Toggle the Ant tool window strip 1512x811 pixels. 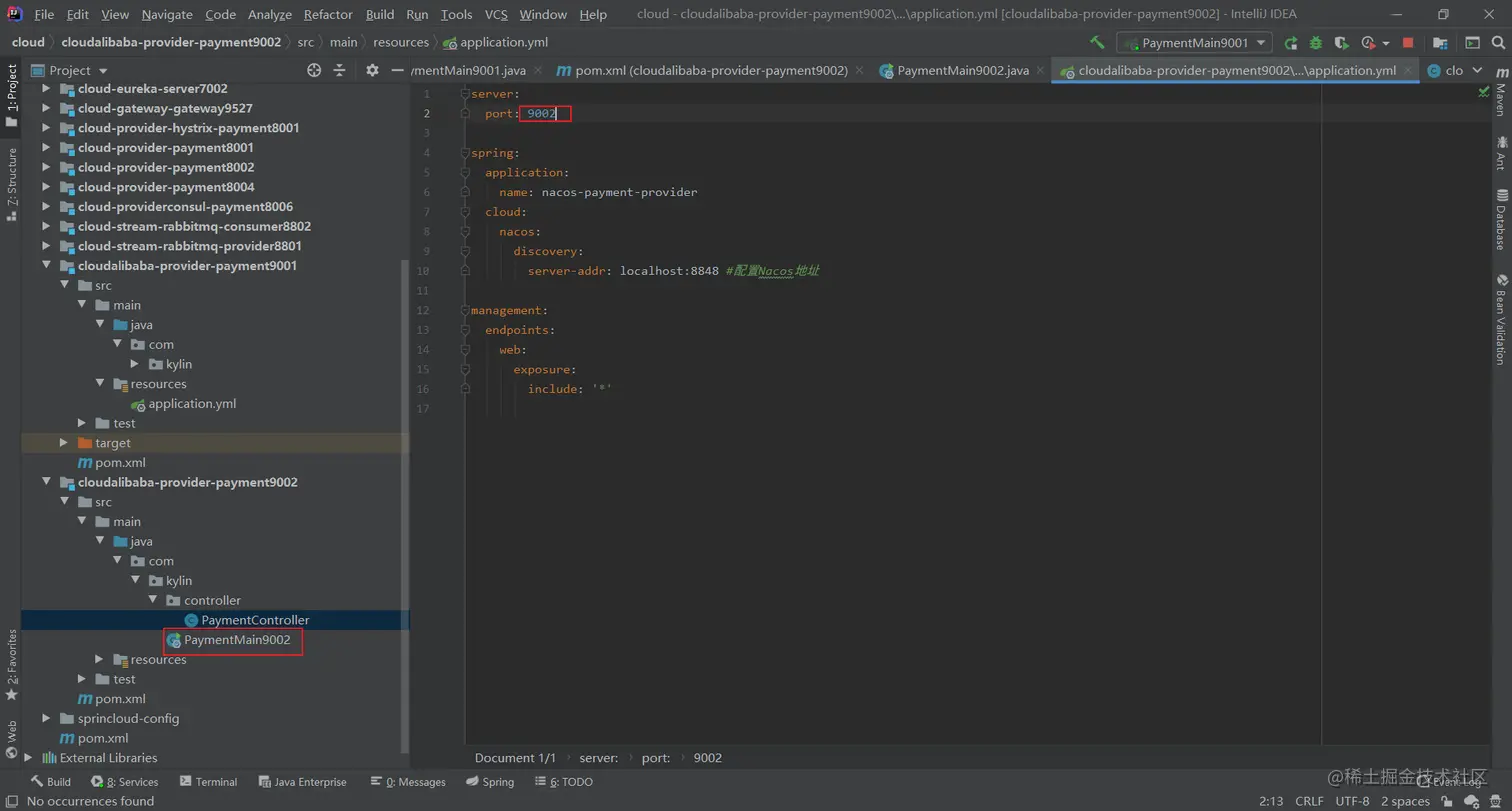coord(1501,153)
